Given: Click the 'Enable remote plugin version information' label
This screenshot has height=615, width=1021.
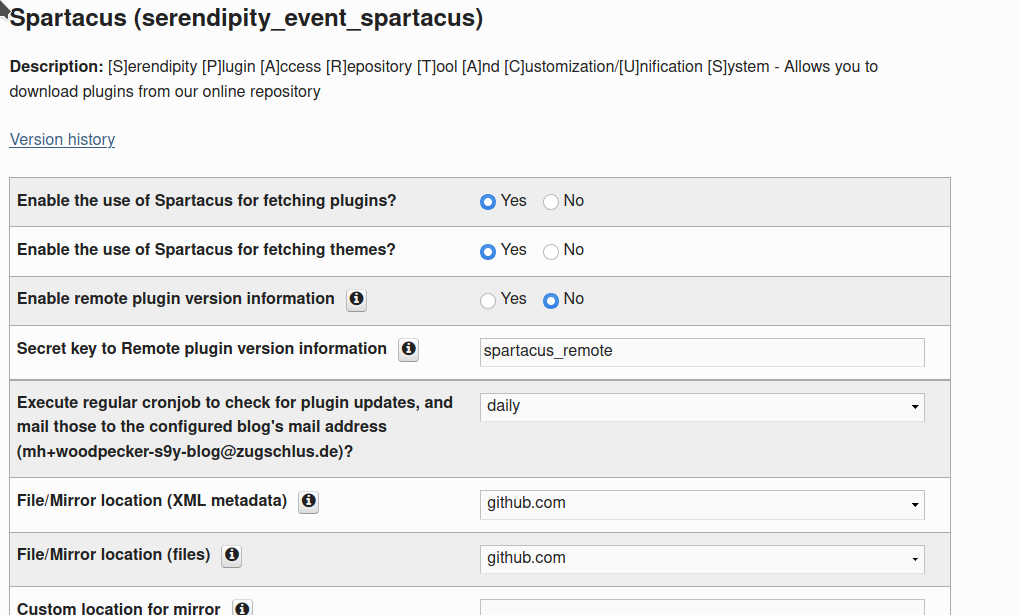Looking at the screenshot, I should click(x=176, y=299).
